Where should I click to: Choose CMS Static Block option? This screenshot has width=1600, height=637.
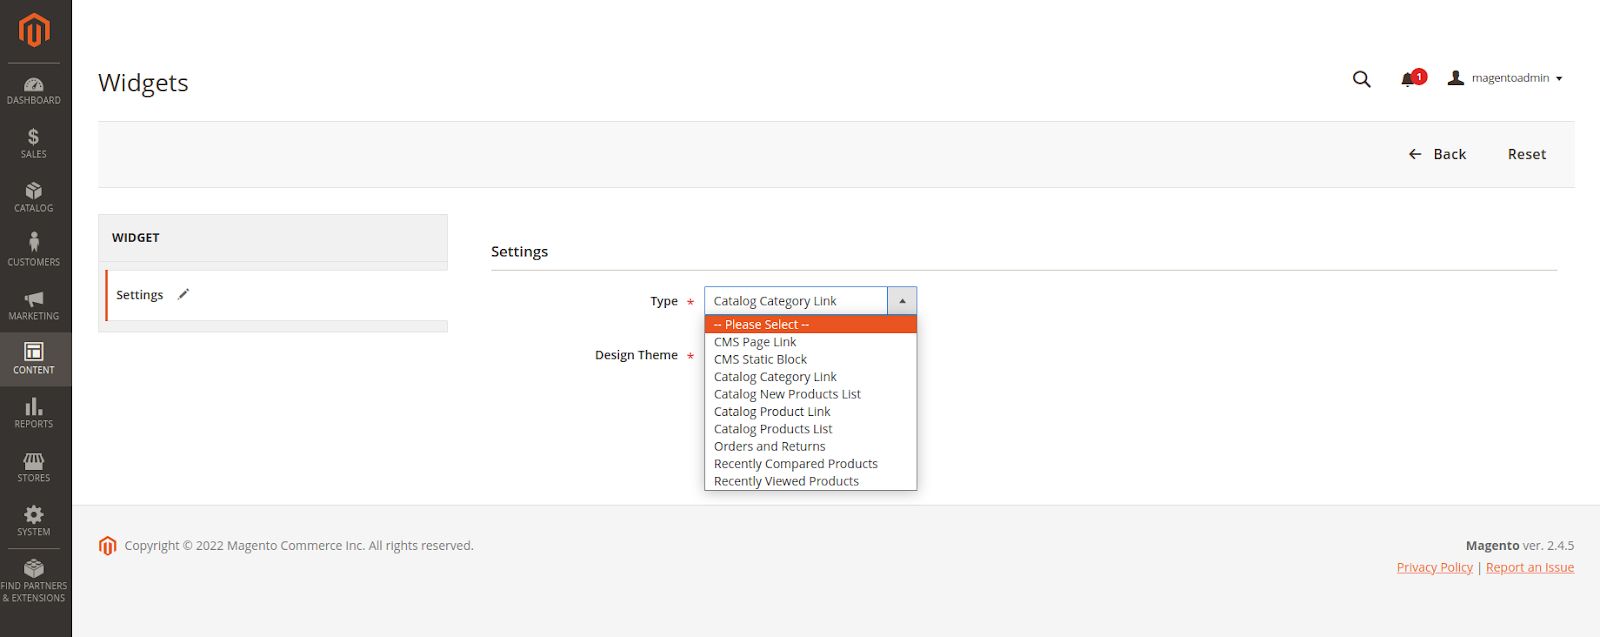(810, 359)
